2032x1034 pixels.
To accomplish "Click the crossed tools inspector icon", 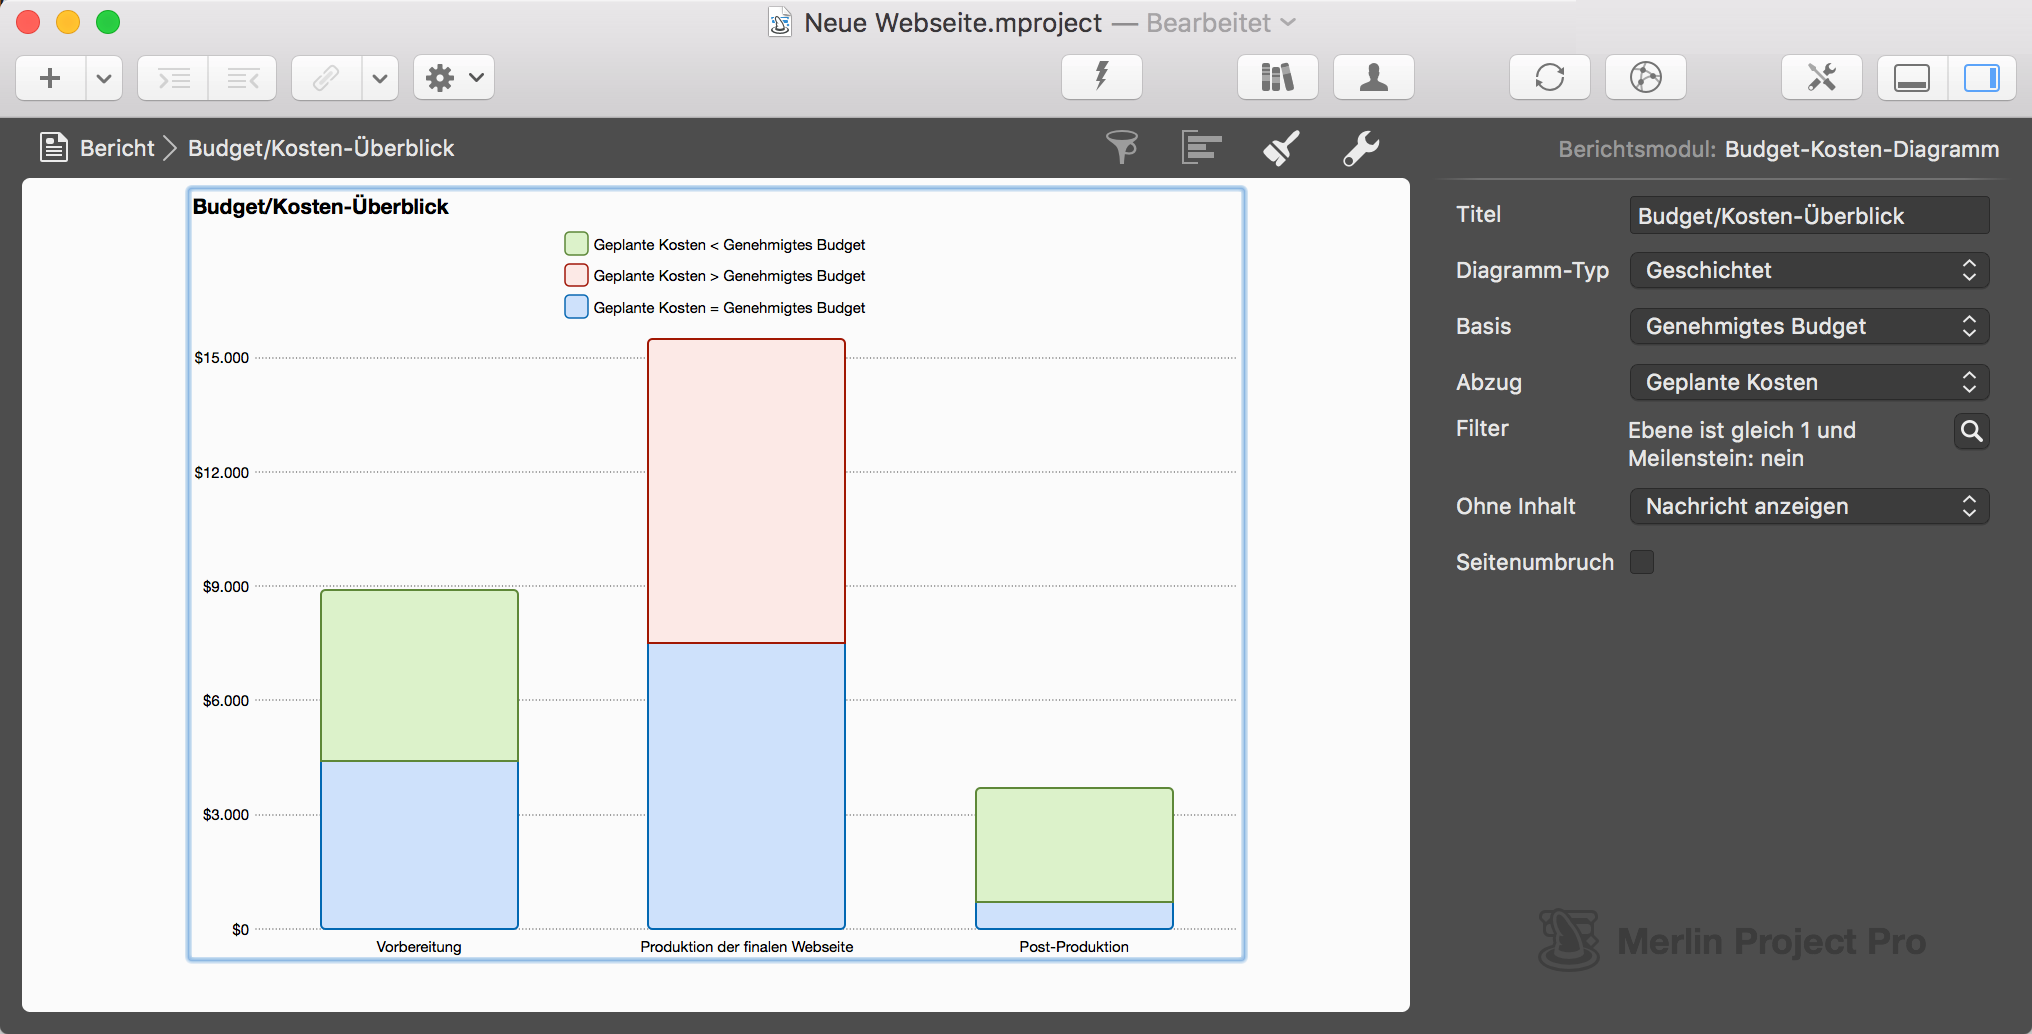I will (x=1821, y=77).
